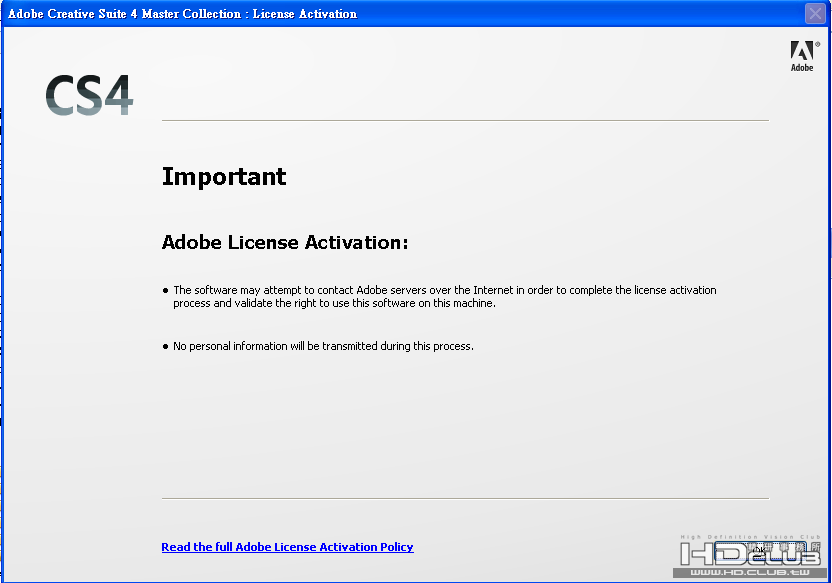Image resolution: width=832 pixels, height=583 pixels.
Task: Click the "Important" heading
Action: pos(224,177)
